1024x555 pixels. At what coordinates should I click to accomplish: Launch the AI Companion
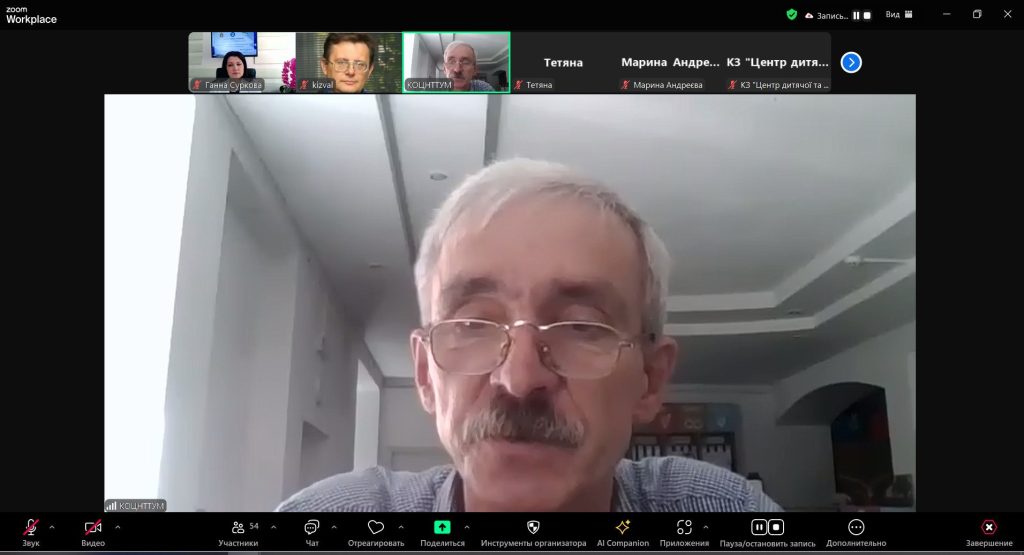623,528
